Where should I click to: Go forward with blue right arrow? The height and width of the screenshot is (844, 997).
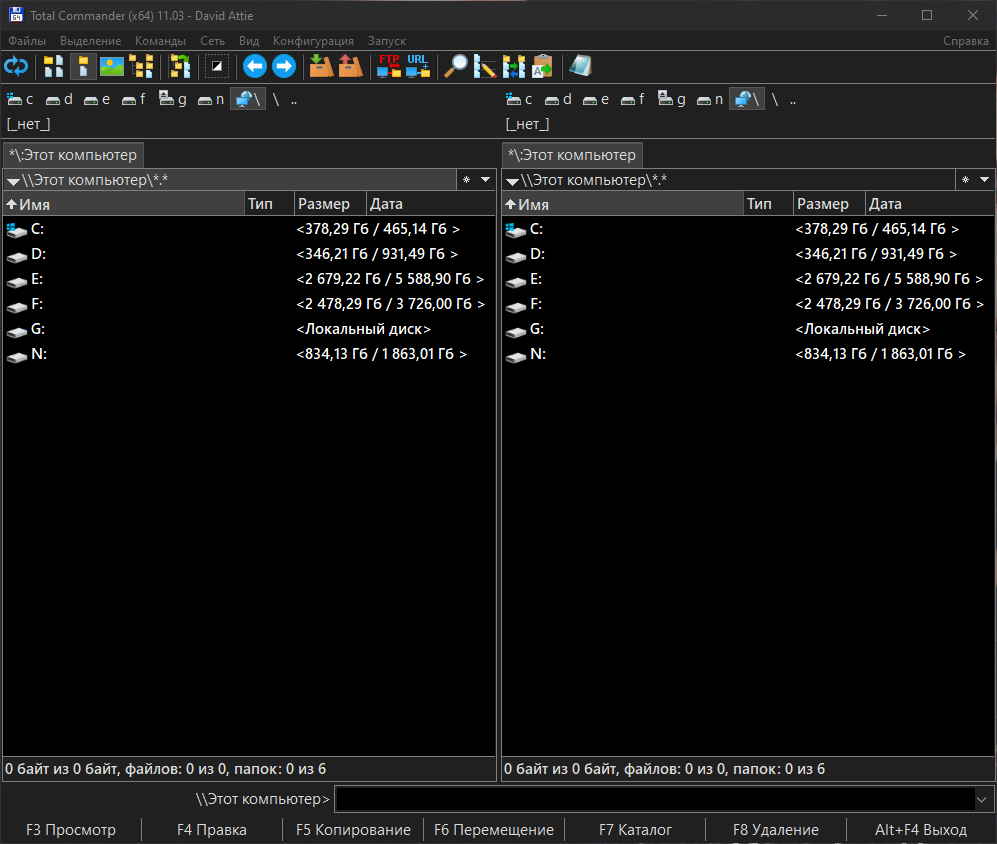[284, 66]
